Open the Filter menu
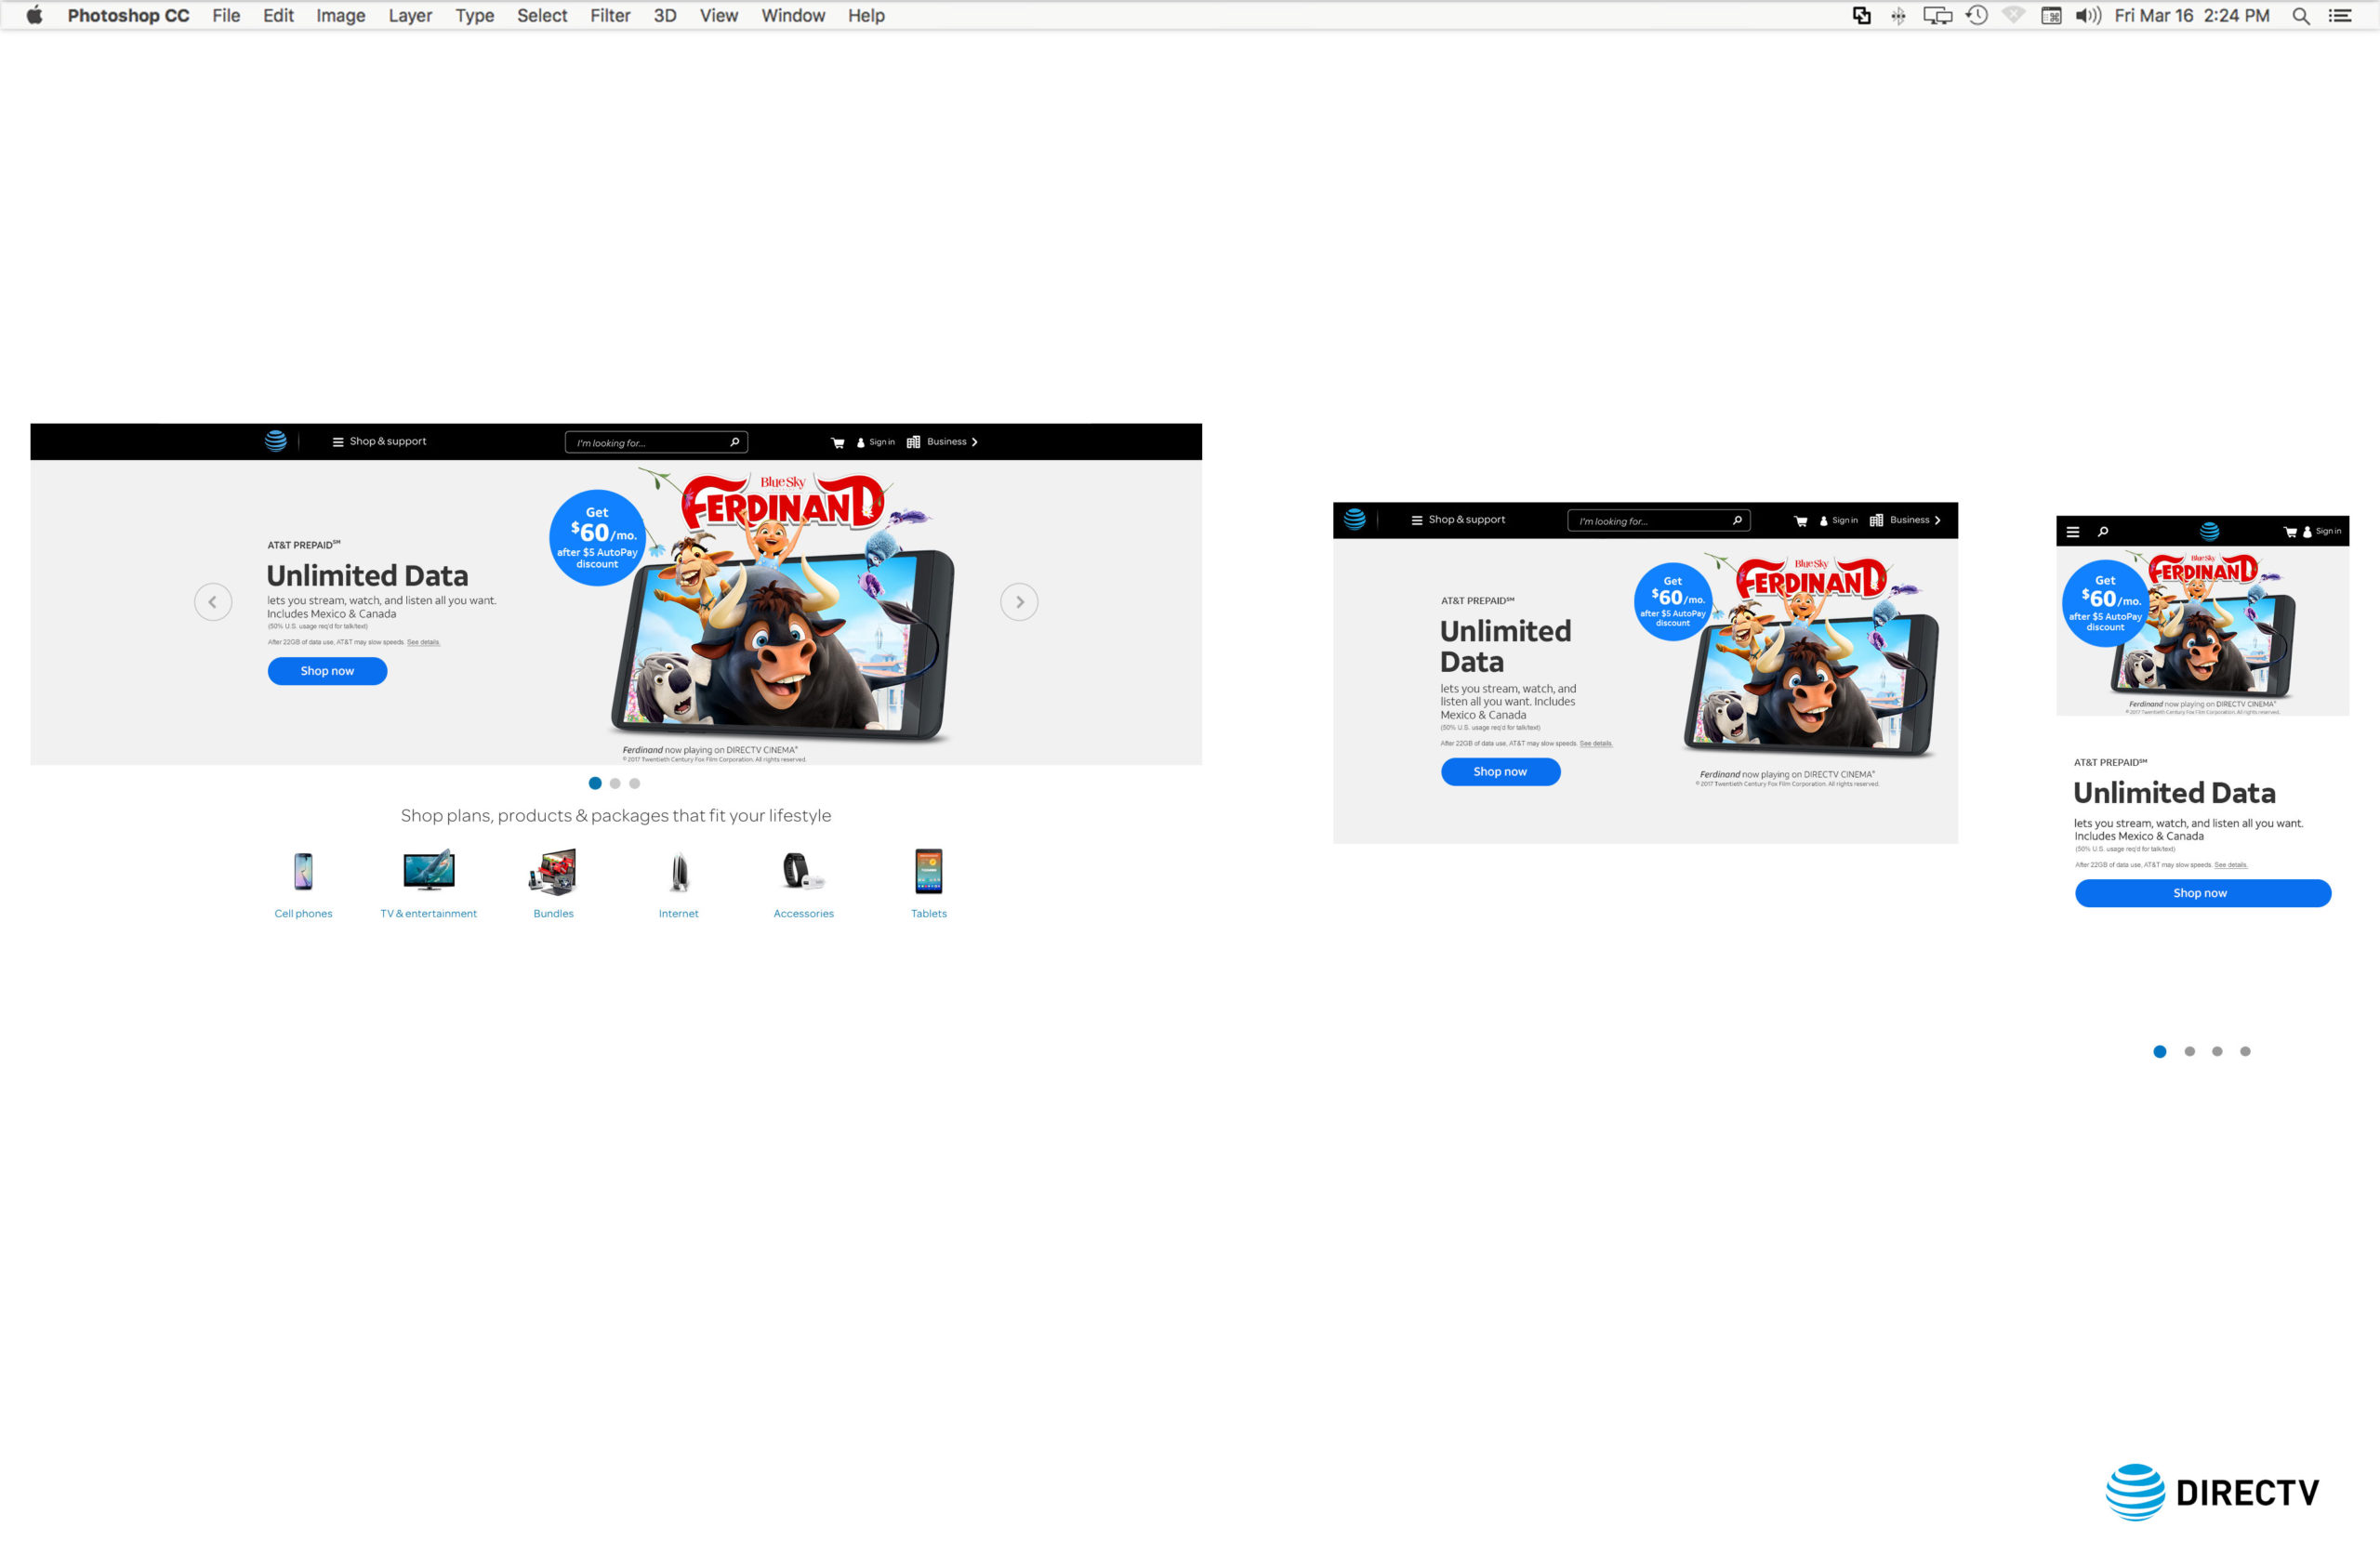2380x1567 pixels. (610, 15)
